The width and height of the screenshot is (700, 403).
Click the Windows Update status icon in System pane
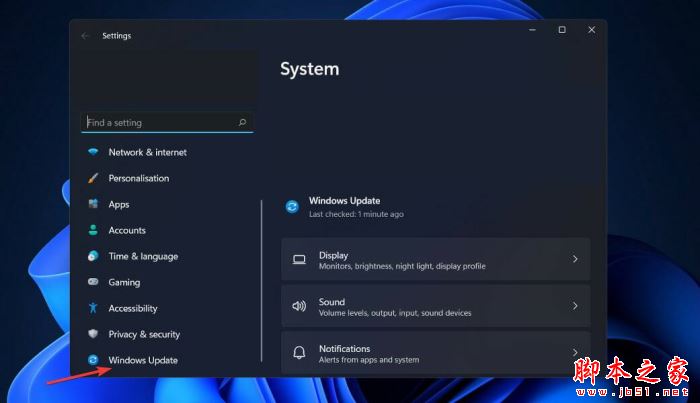(x=292, y=207)
